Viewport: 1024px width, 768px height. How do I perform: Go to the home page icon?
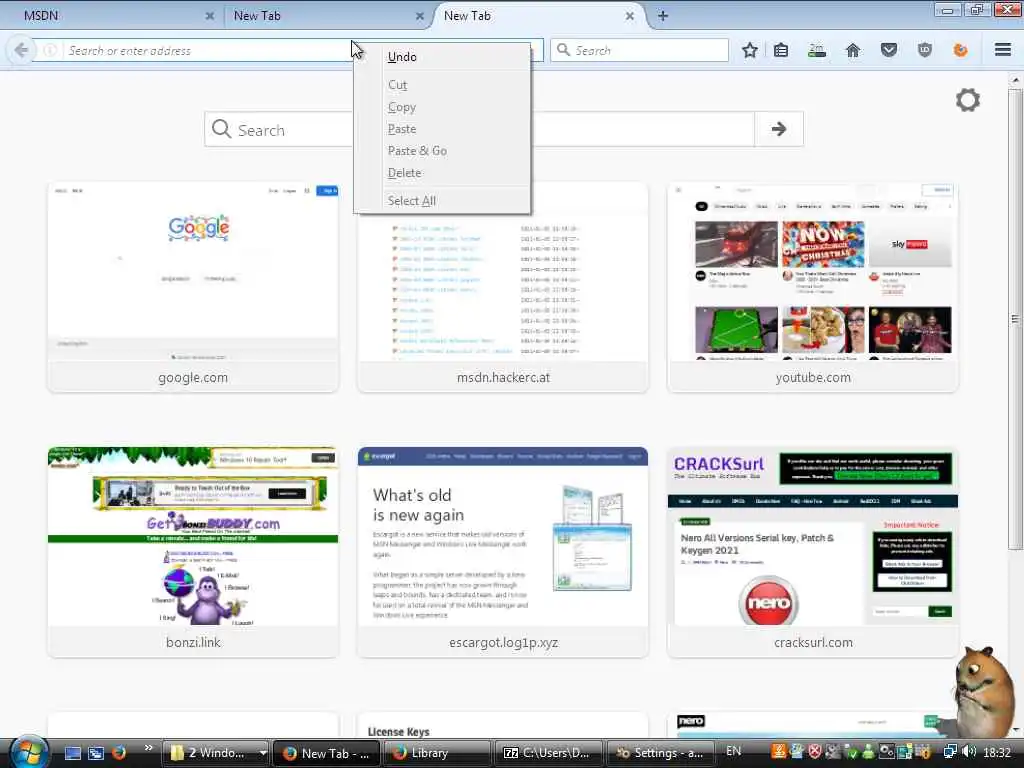(853, 50)
